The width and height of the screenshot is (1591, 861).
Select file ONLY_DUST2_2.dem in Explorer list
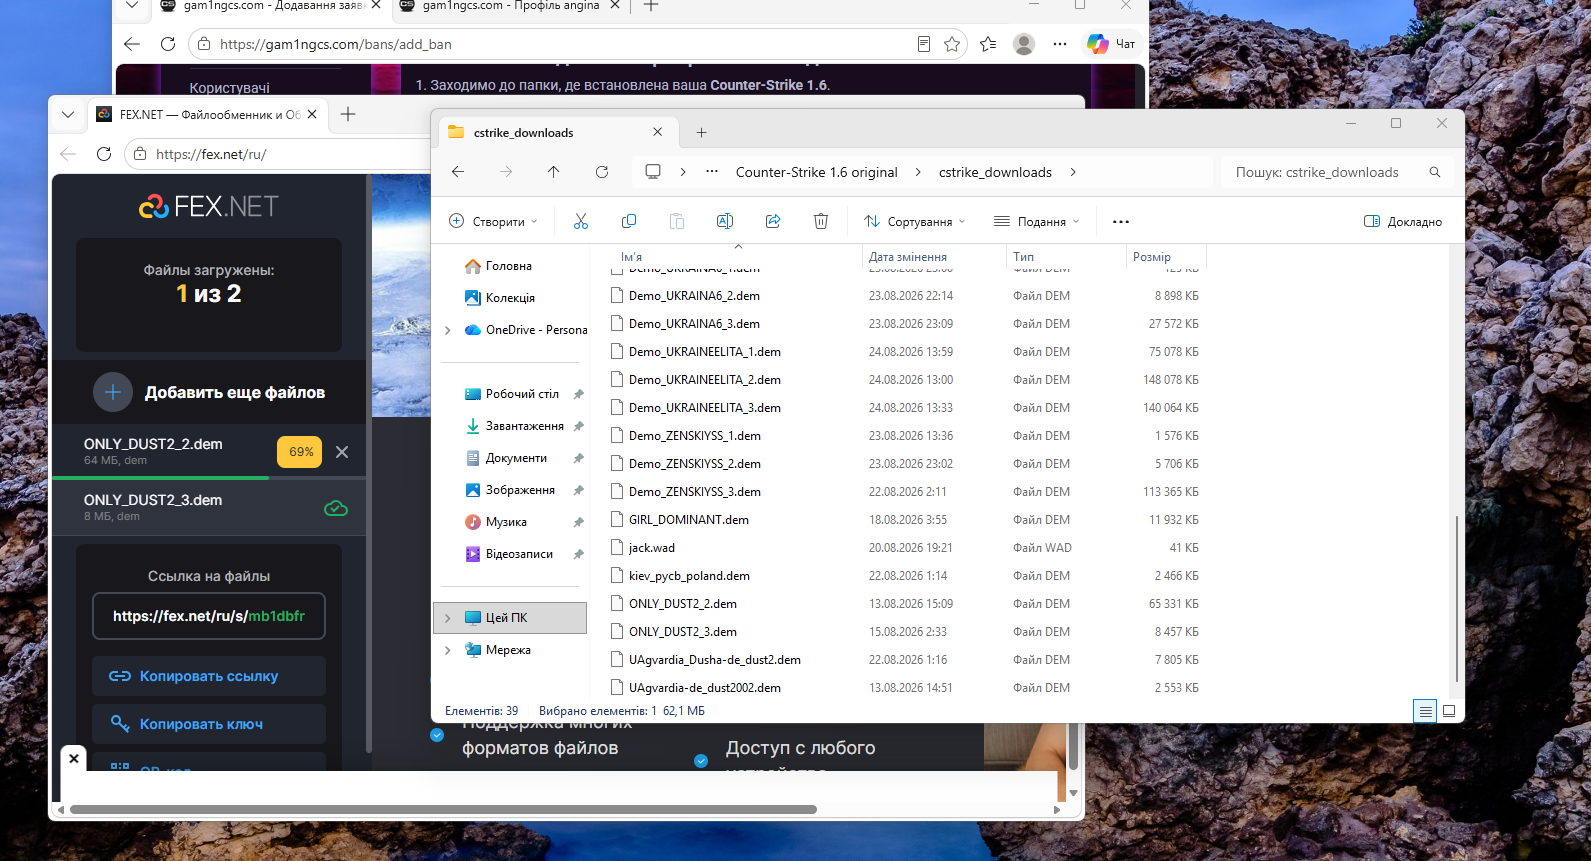[x=683, y=604]
